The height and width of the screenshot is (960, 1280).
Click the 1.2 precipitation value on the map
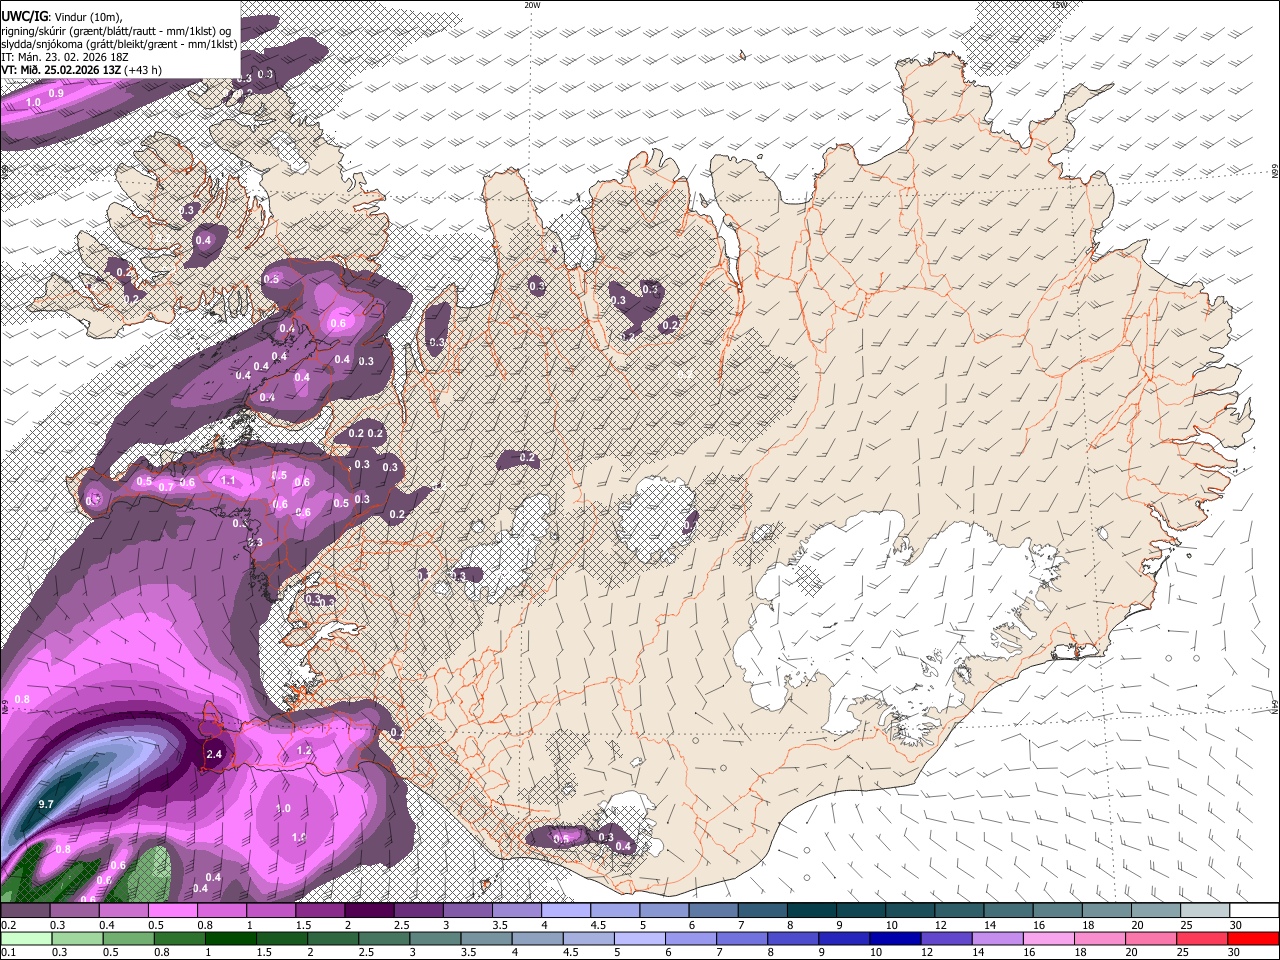(305, 750)
